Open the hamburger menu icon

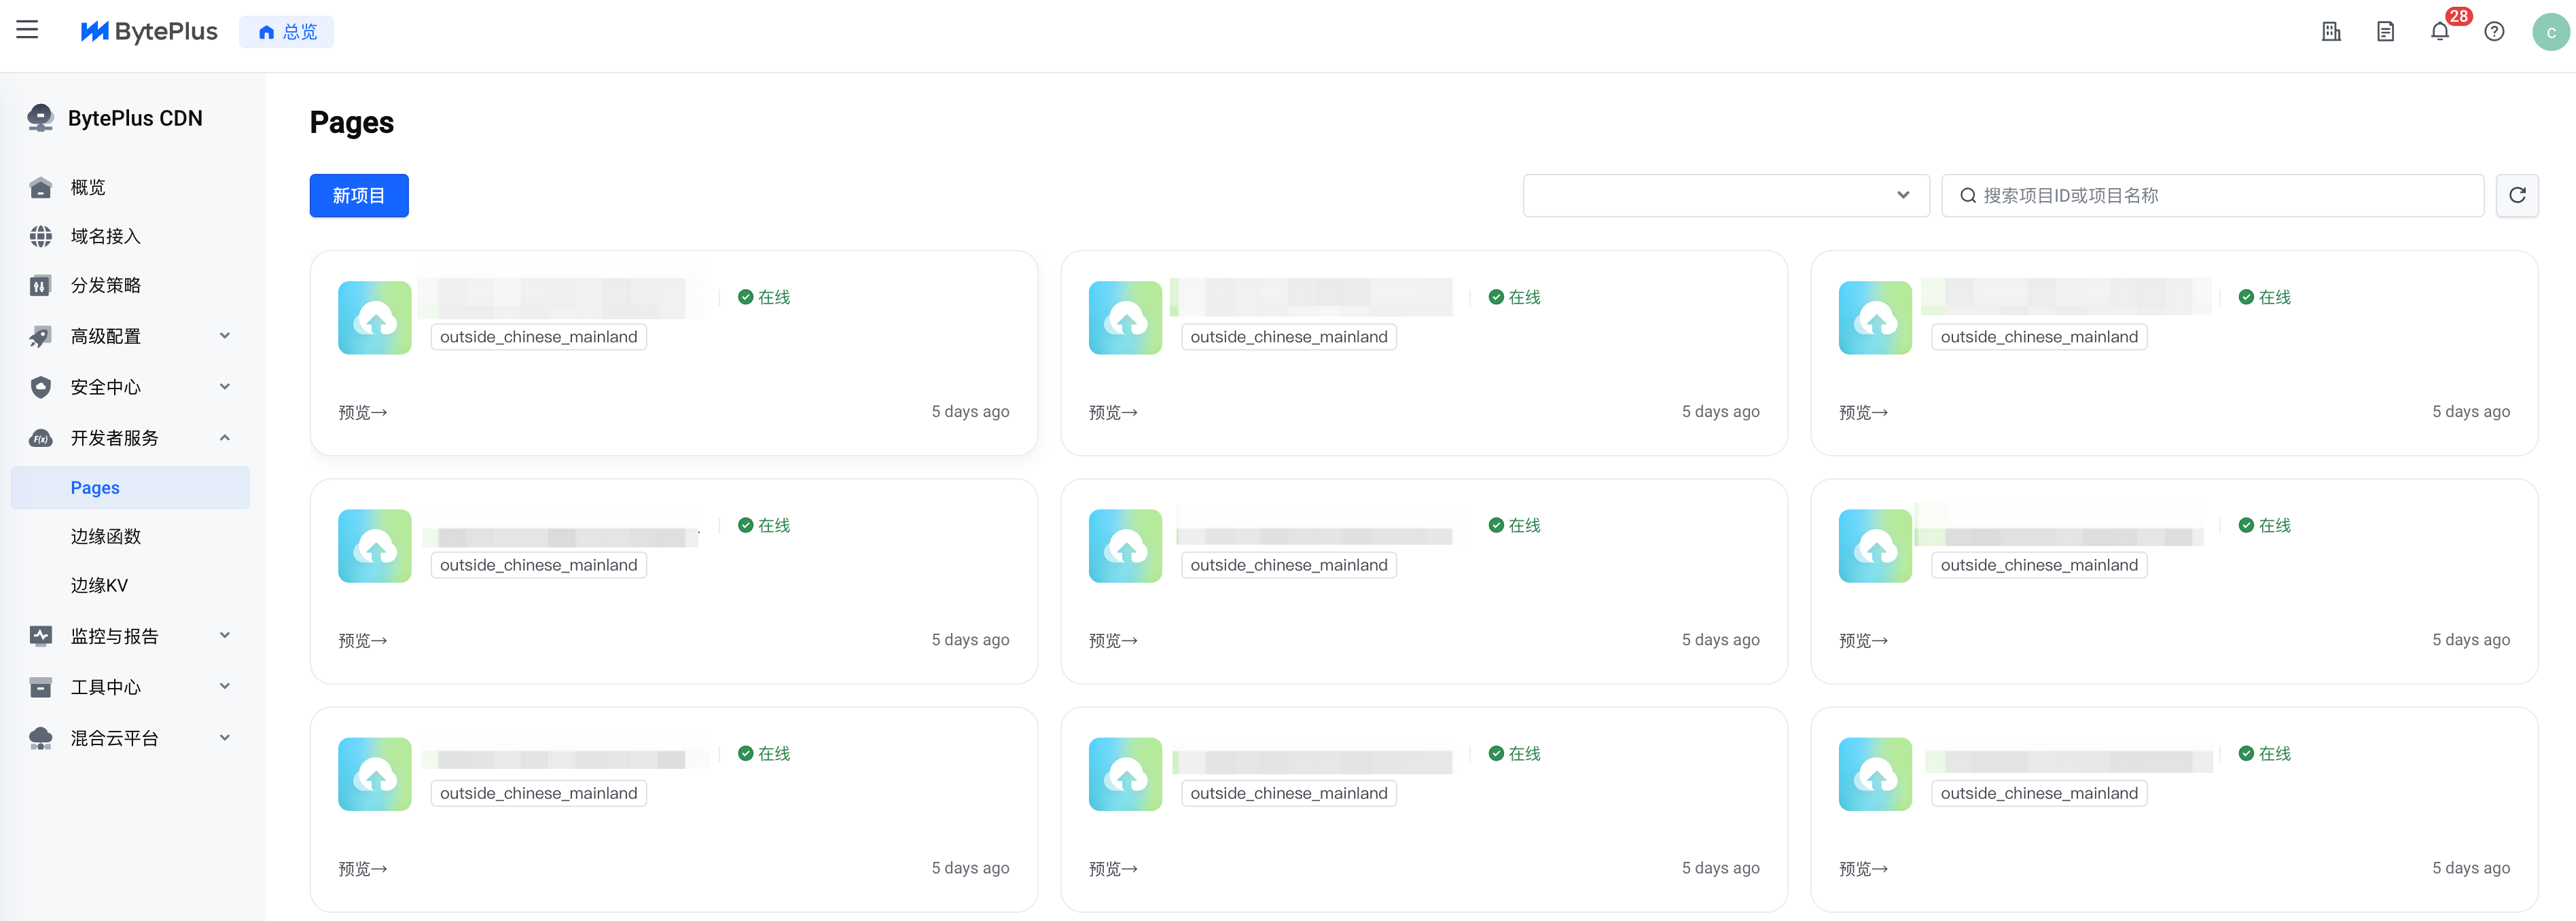[x=27, y=31]
